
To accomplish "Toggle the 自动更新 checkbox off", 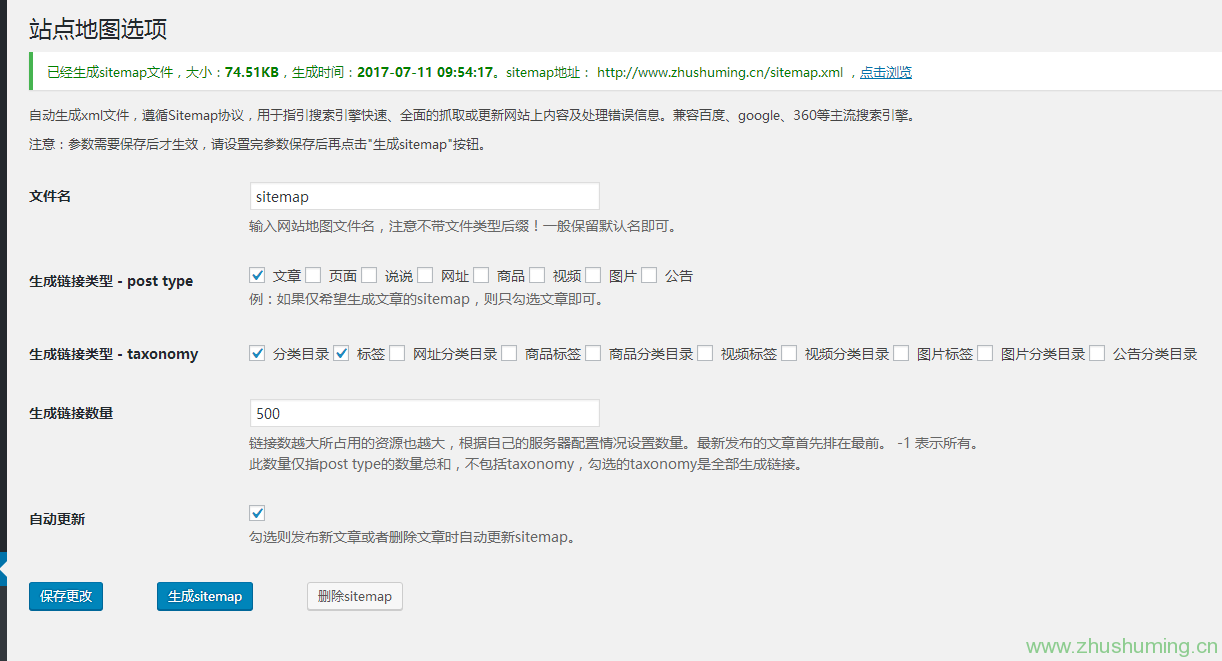I will pyautogui.click(x=257, y=513).
